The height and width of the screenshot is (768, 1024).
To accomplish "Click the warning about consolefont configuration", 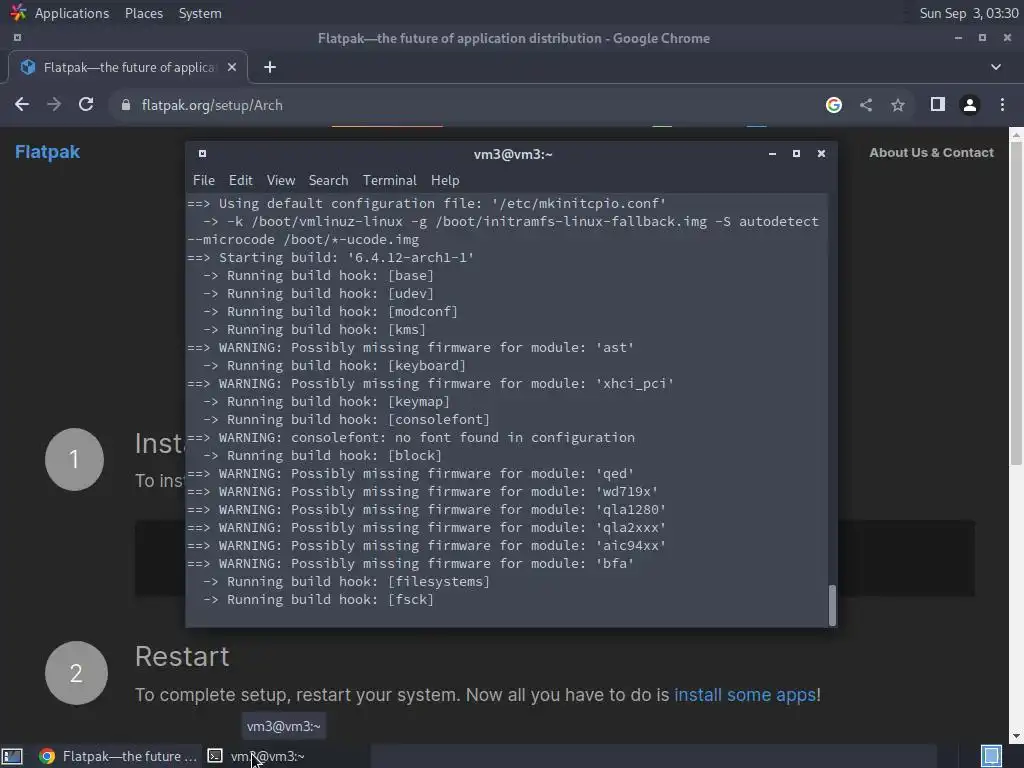I will click(411, 438).
